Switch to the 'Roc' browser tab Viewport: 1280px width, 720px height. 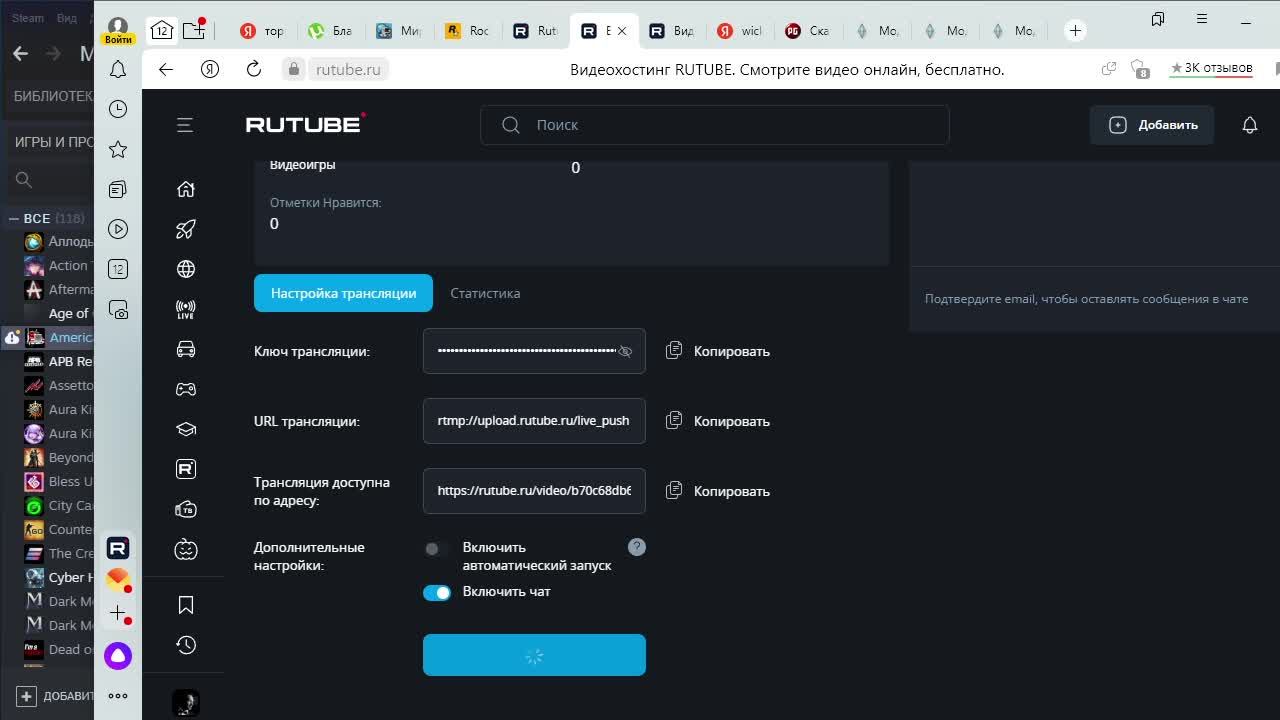pyautogui.click(x=467, y=31)
